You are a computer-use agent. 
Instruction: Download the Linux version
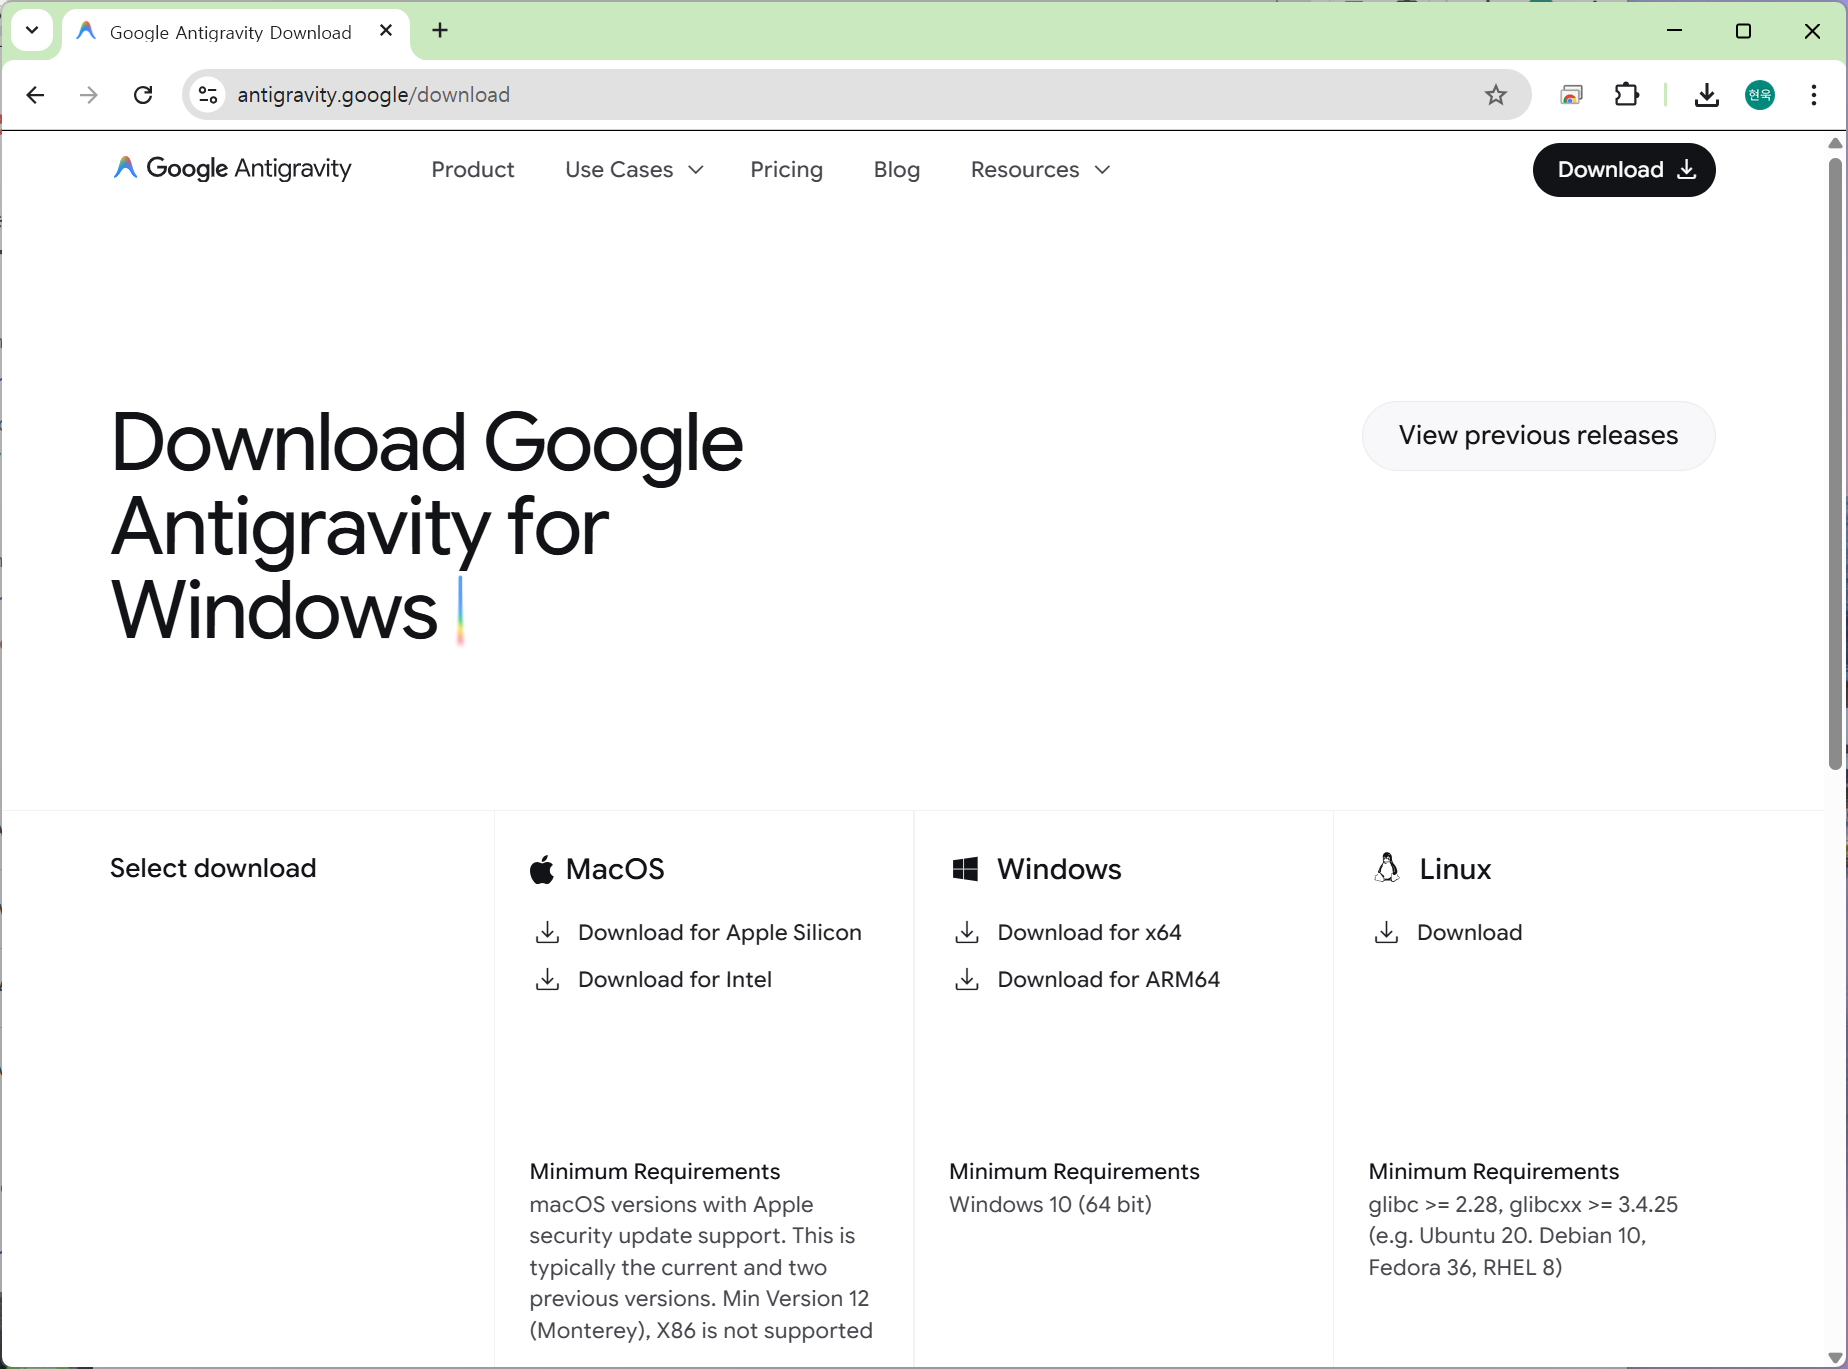(1469, 932)
